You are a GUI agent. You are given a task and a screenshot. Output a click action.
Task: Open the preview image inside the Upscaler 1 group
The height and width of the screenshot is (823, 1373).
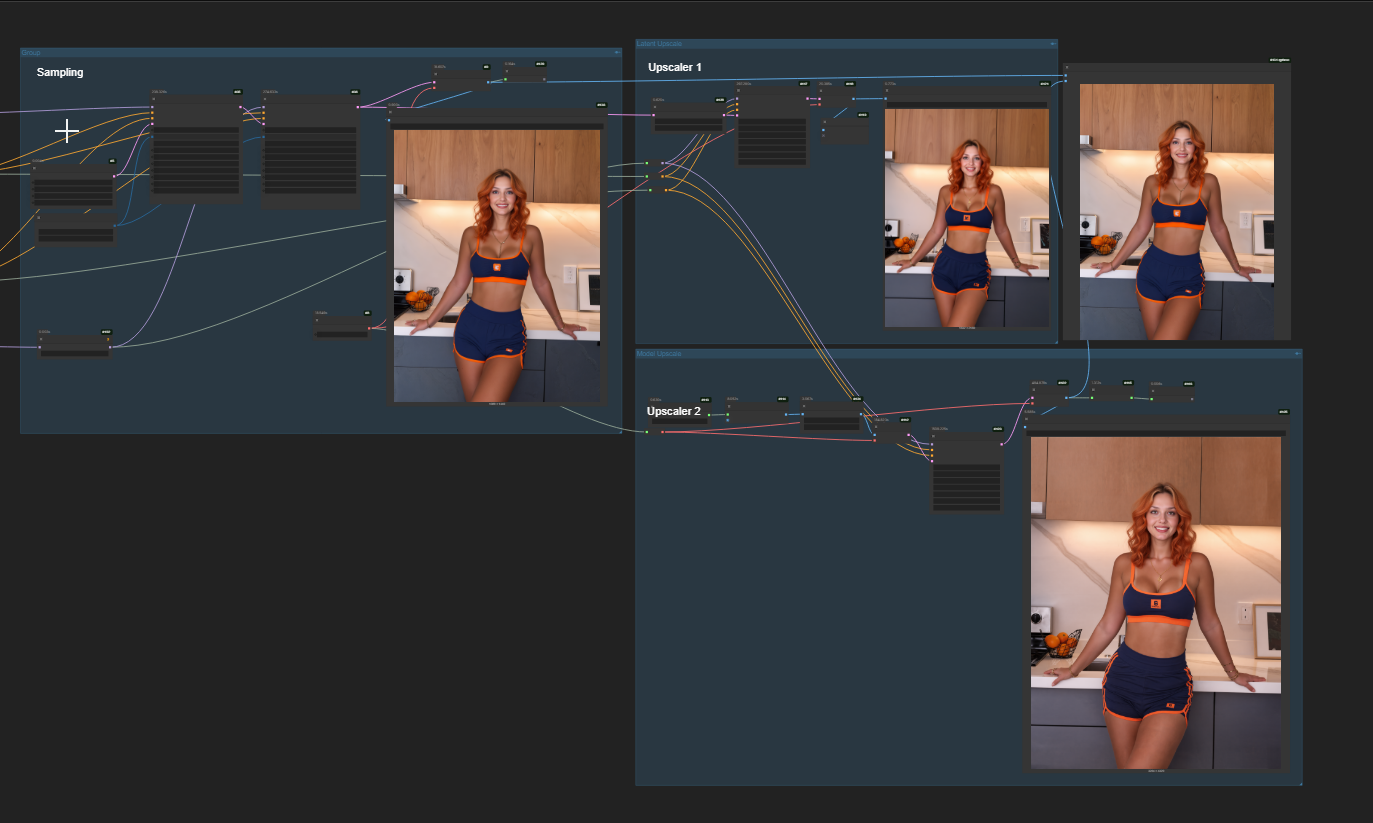pyautogui.click(x=967, y=218)
